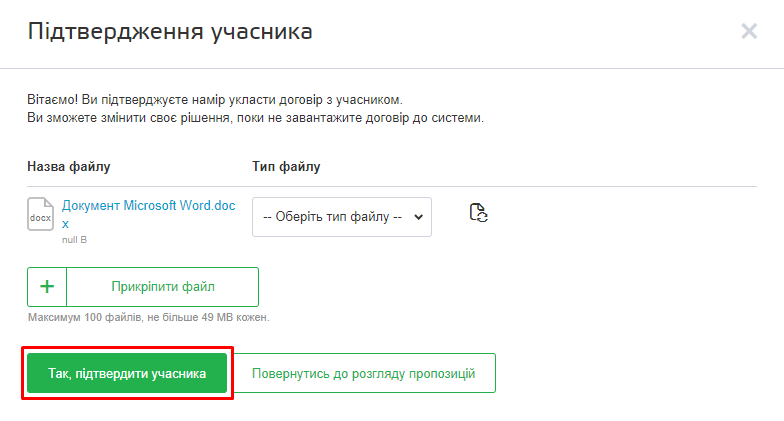Click the 'Вітаємо!' greeting line
Viewport: 784px width, 421px height.
click(x=214, y=100)
